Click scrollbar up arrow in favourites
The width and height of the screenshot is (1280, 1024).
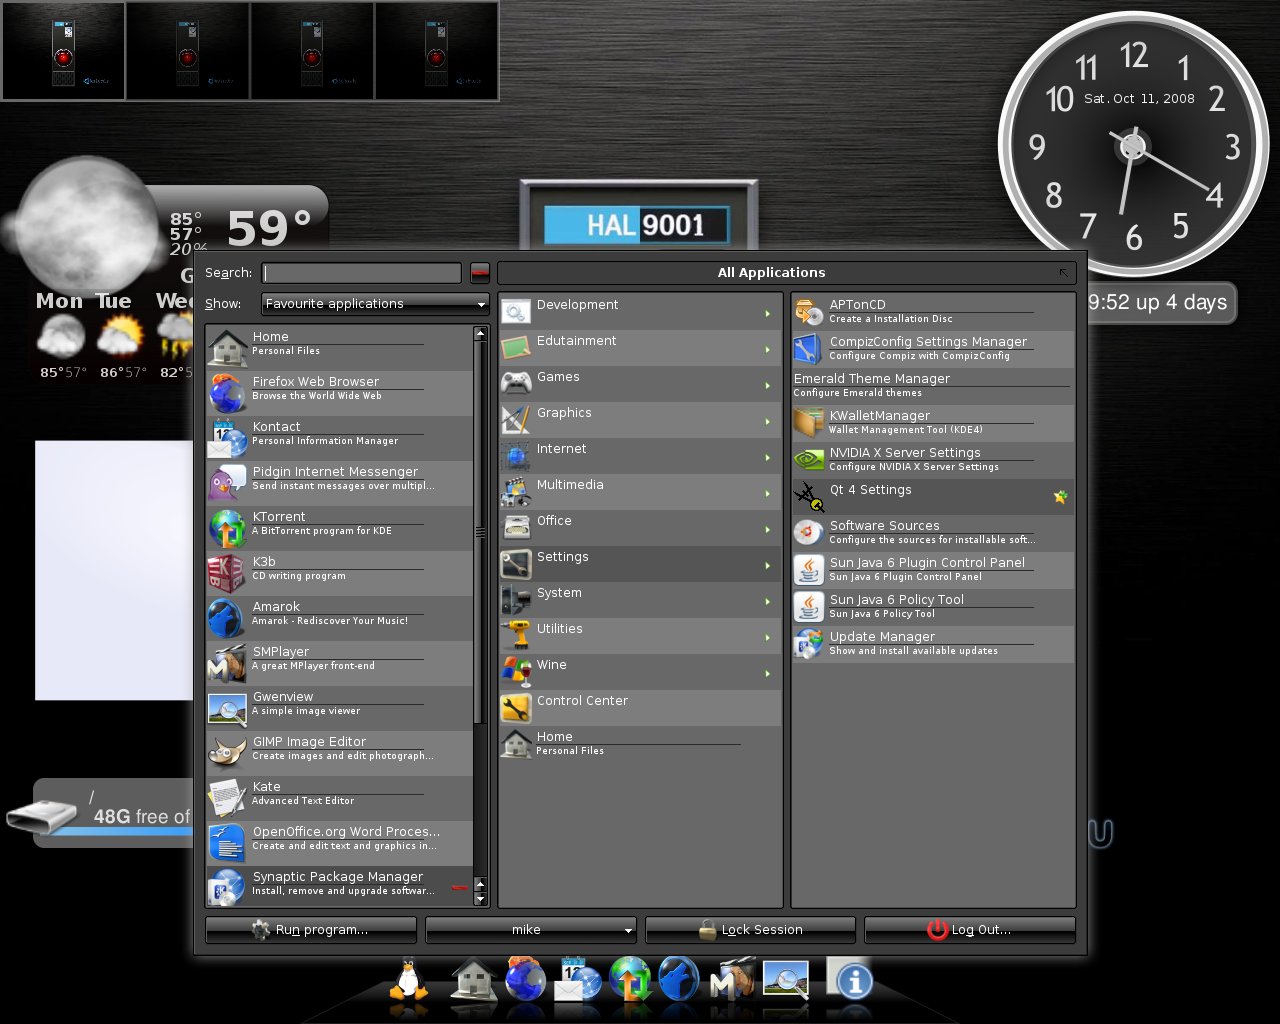481,333
